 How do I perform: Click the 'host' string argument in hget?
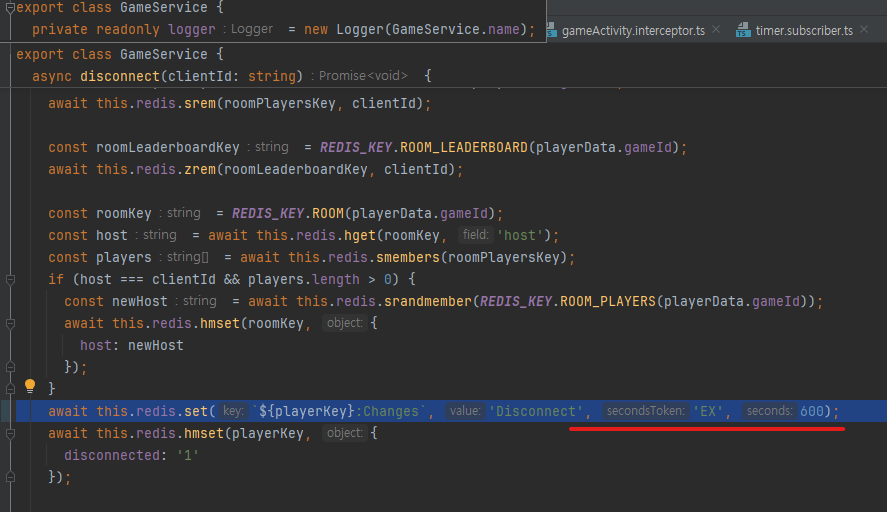519,235
